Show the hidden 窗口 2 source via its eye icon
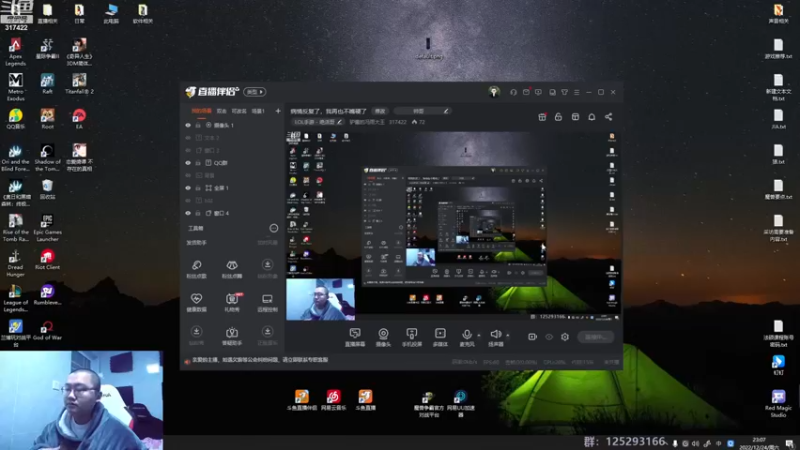This screenshot has width=800, height=450. (x=188, y=151)
